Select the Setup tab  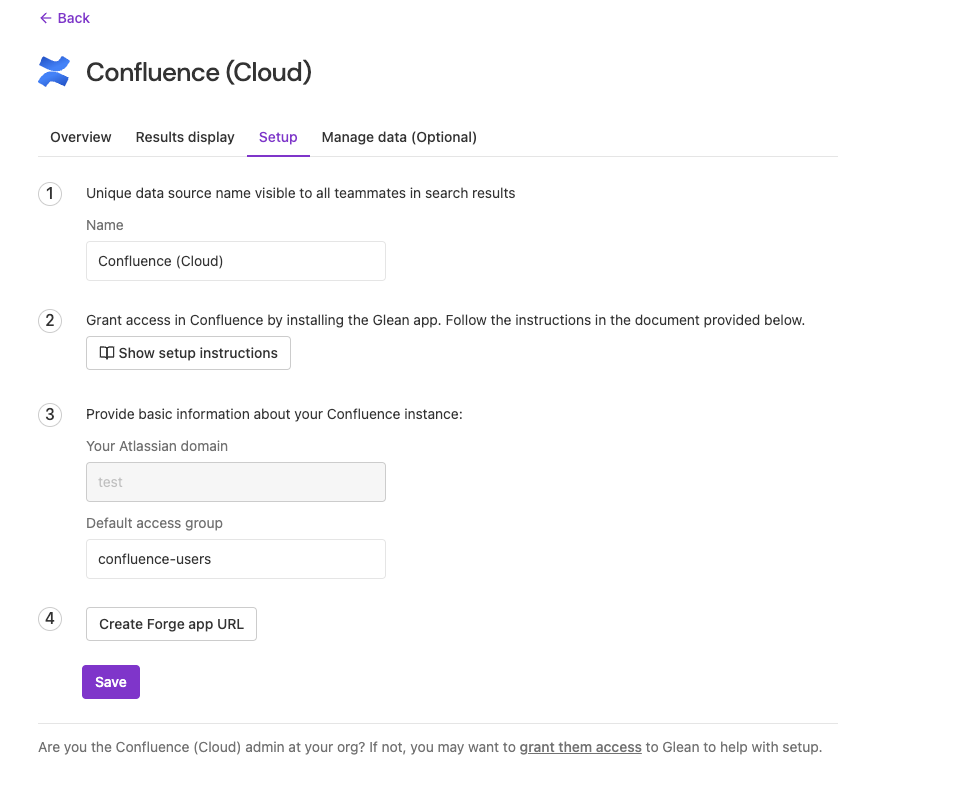278,137
